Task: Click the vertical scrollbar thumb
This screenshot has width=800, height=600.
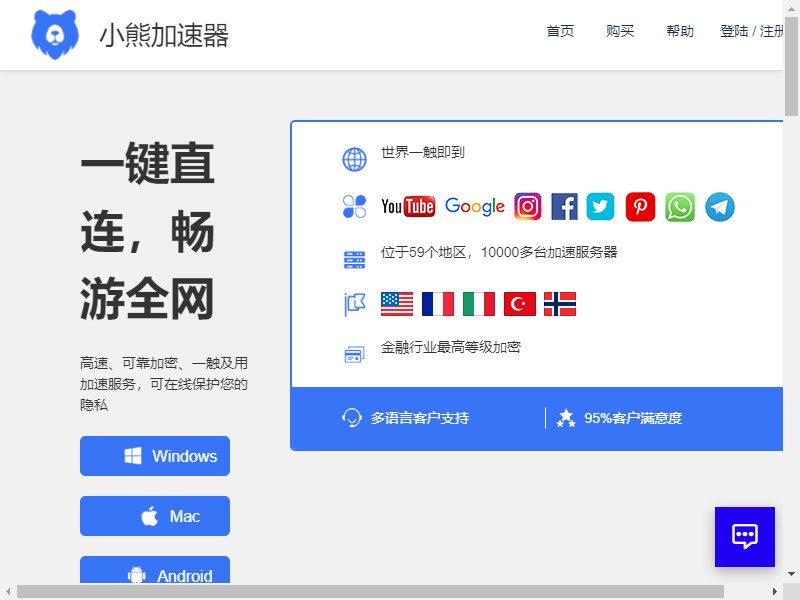Action: (791, 66)
